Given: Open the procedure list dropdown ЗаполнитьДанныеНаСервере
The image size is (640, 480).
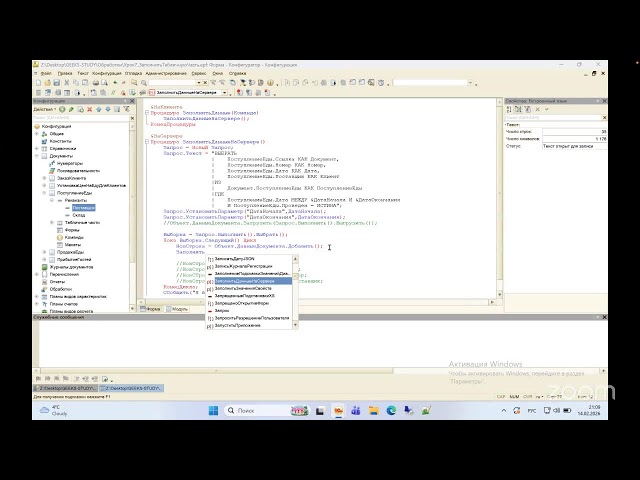Looking at the screenshot, I should (x=224, y=93).
